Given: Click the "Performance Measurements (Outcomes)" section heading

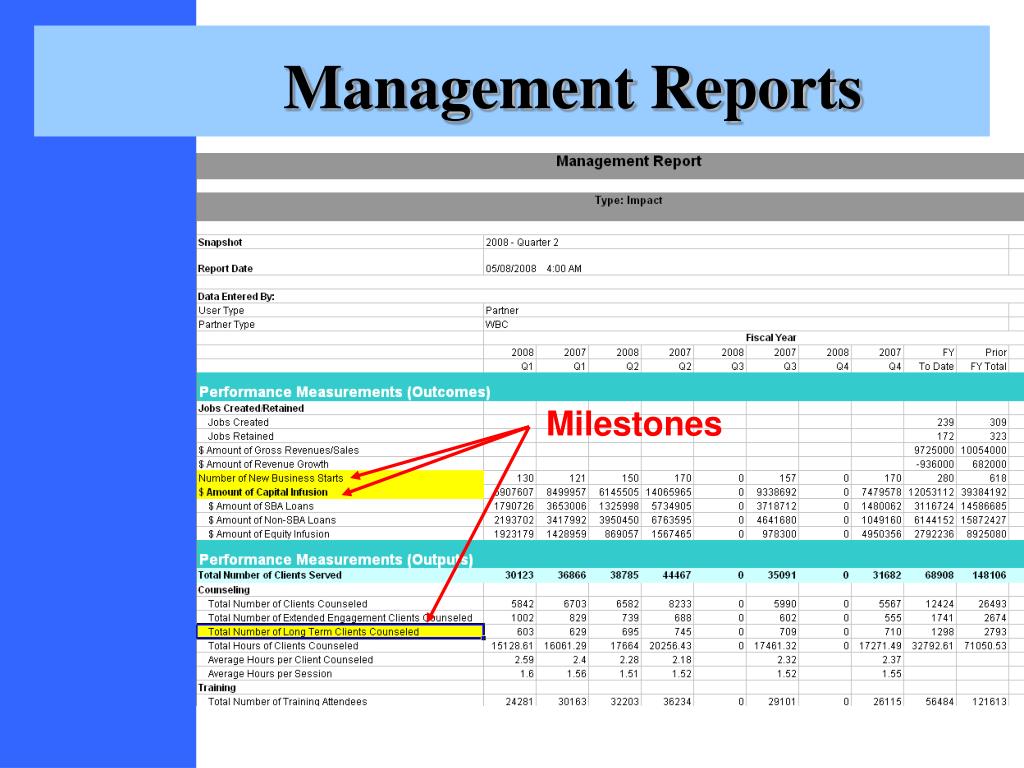Looking at the screenshot, I should (345, 392).
